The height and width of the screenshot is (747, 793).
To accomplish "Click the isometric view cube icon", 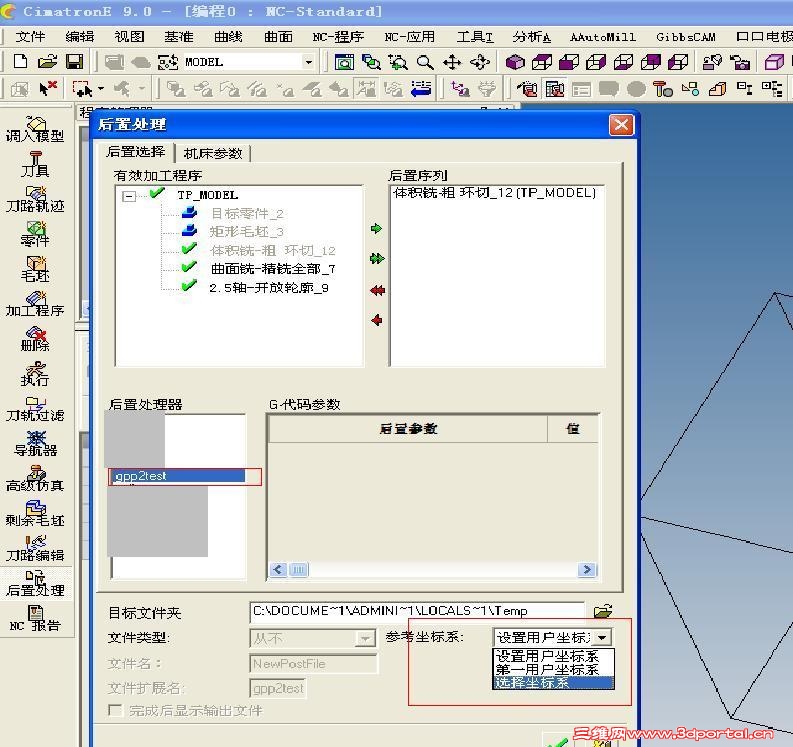I will point(515,62).
